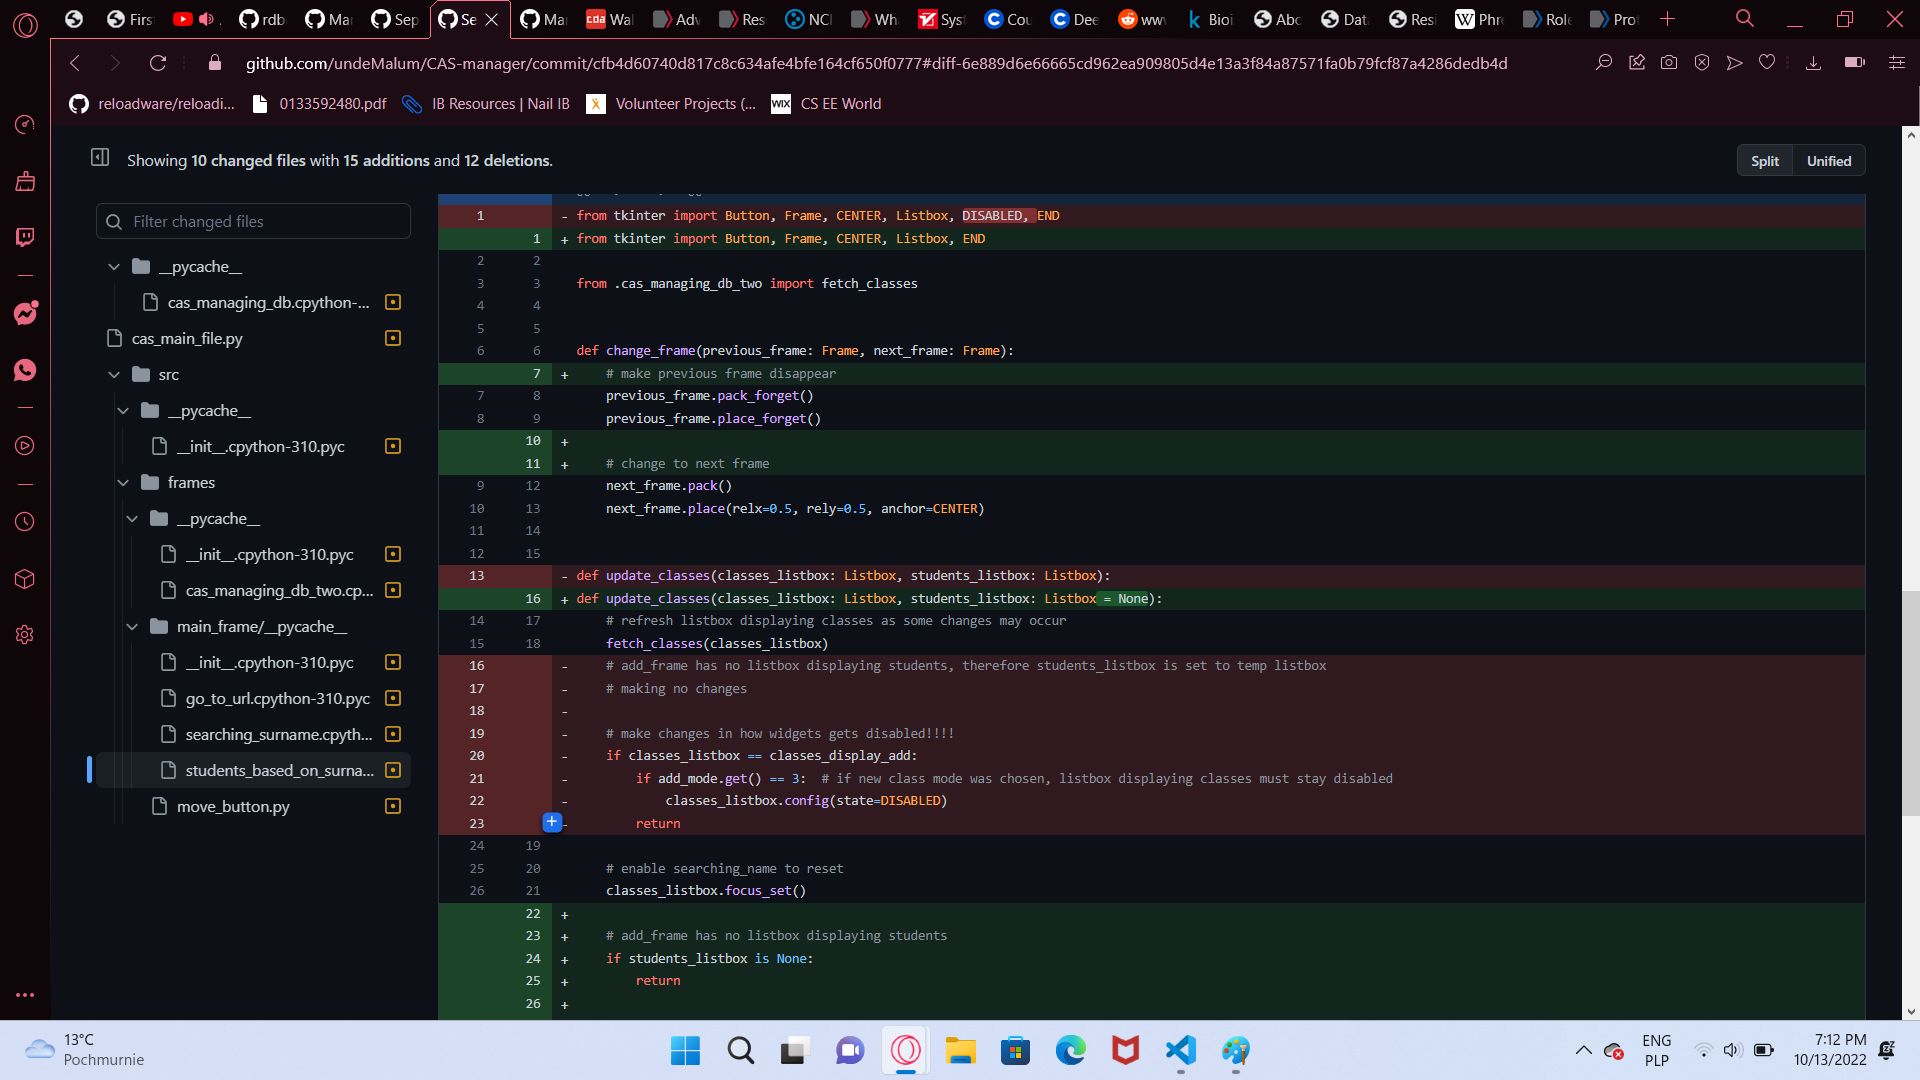Collapse the src folder
Viewport: 1920px width, 1080px height.
tap(114, 375)
